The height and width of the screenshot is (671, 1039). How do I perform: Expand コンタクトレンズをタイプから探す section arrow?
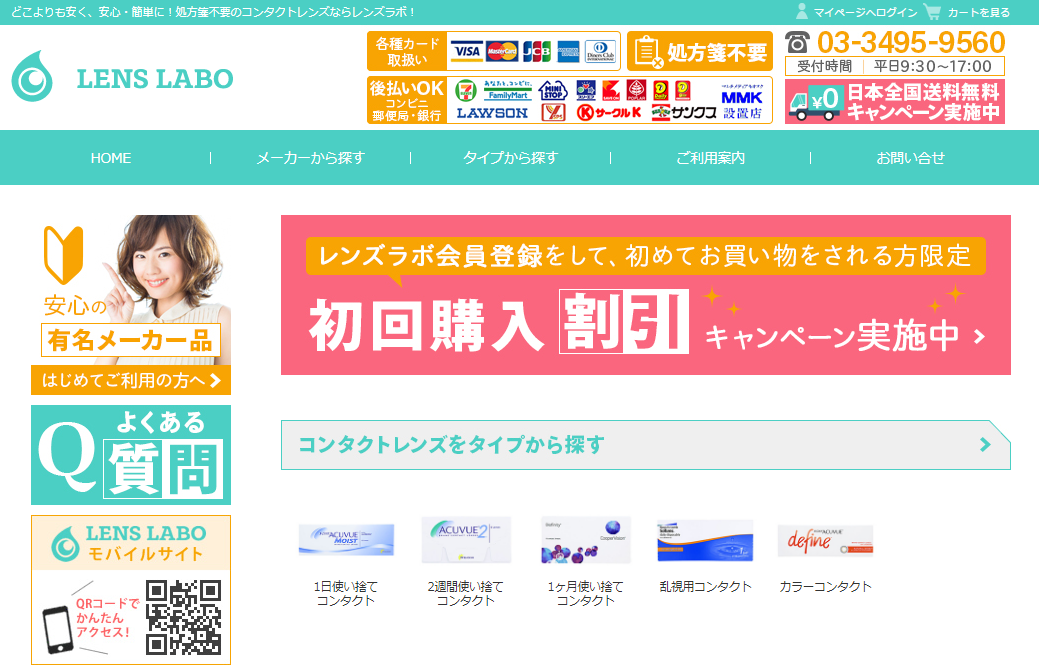[985, 445]
